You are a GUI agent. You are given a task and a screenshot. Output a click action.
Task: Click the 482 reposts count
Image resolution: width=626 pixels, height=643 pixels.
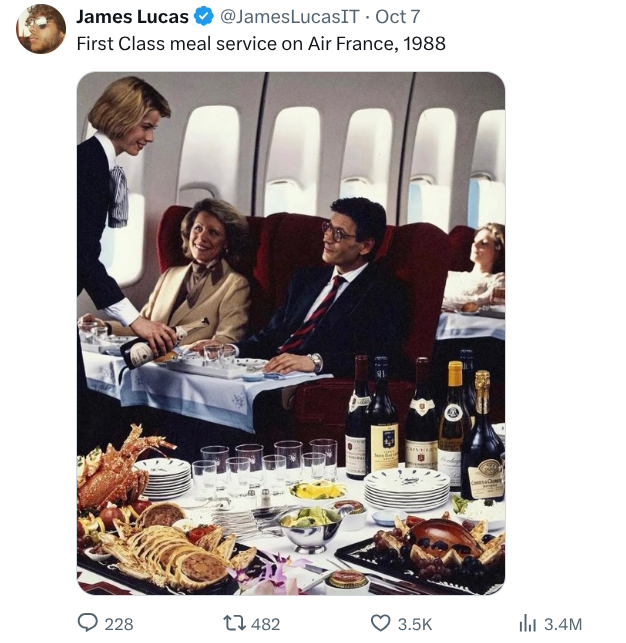(x=266, y=624)
